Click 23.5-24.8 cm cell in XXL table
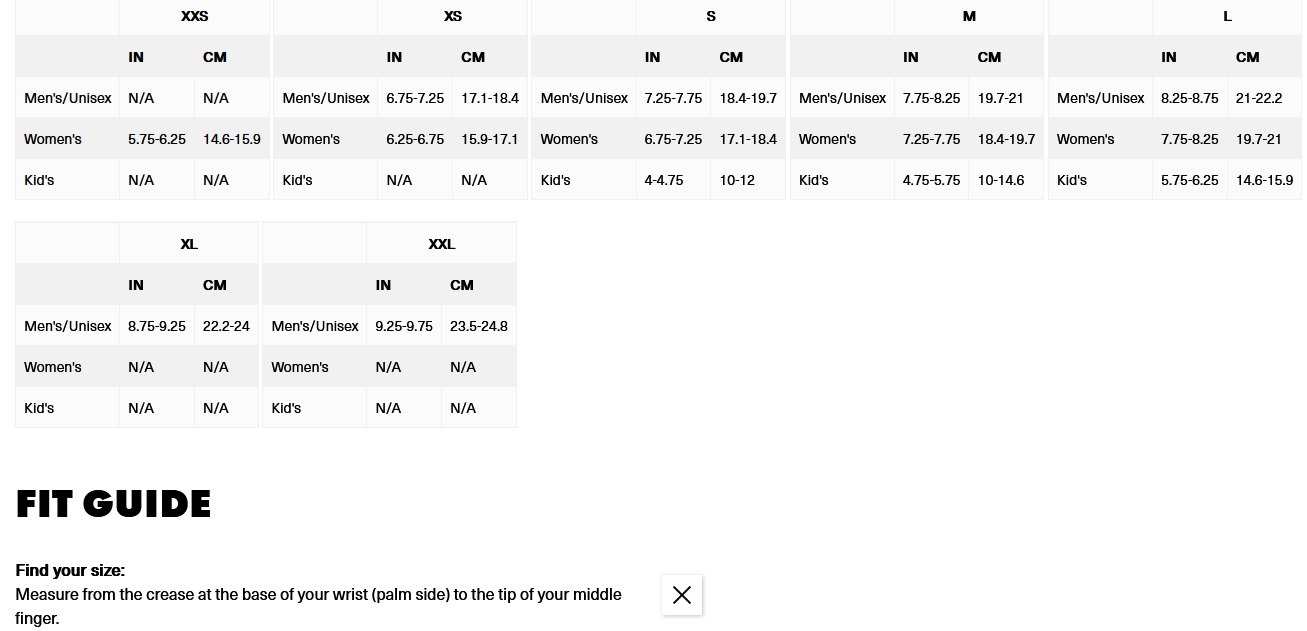This screenshot has width=1307, height=631. coord(479,326)
